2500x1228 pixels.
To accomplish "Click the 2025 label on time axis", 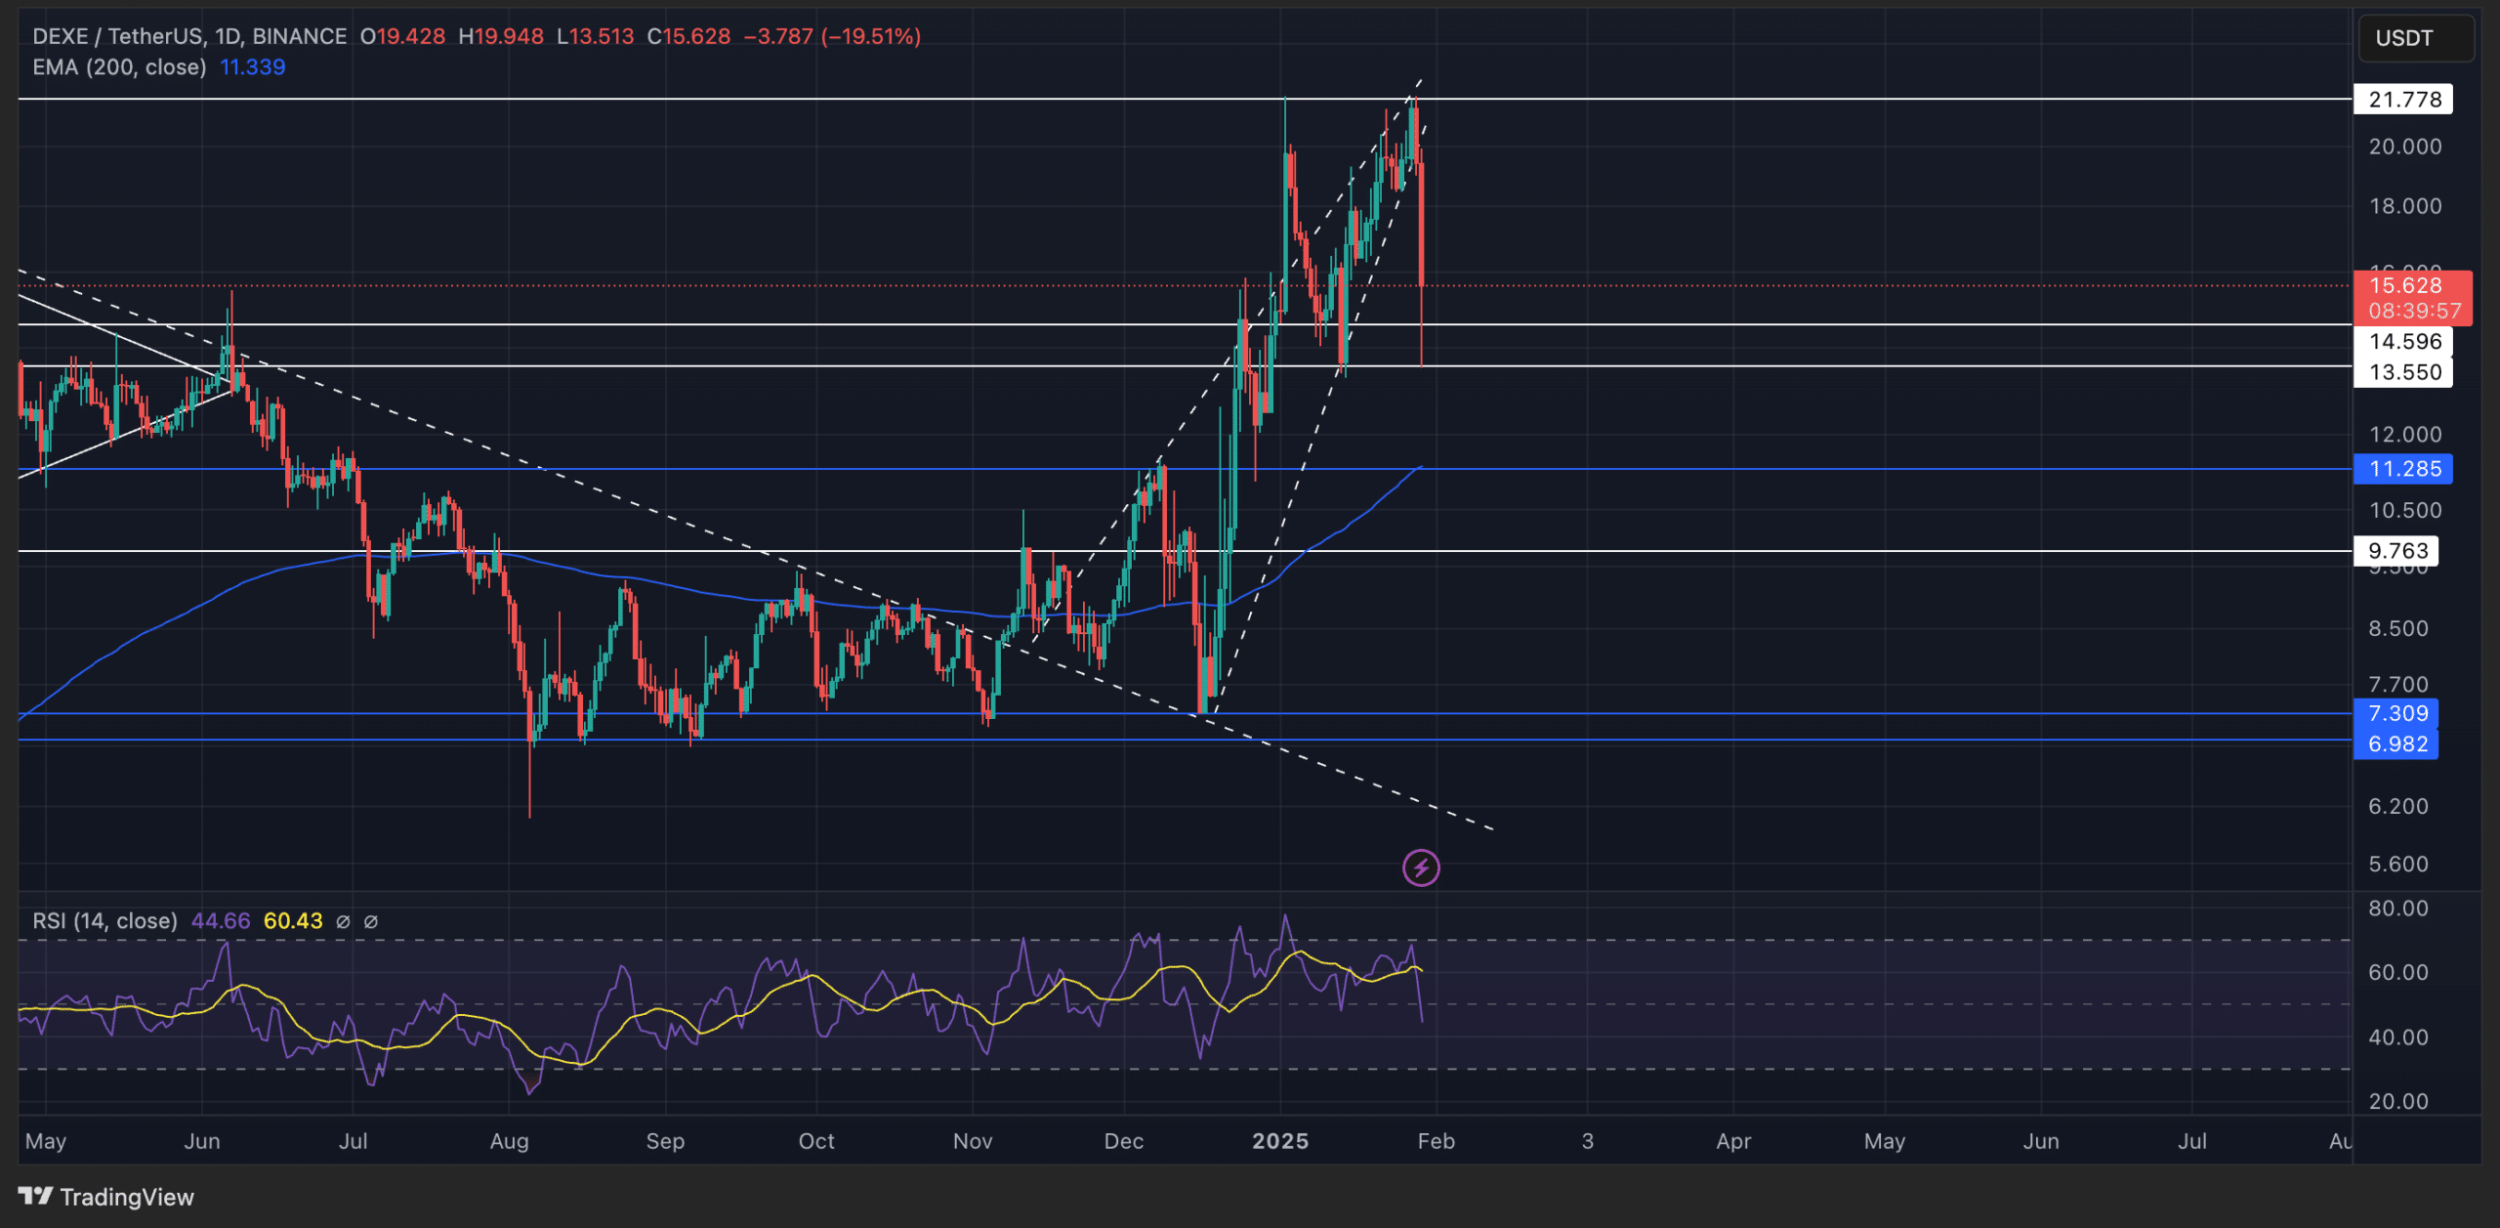I will click(x=1280, y=1141).
